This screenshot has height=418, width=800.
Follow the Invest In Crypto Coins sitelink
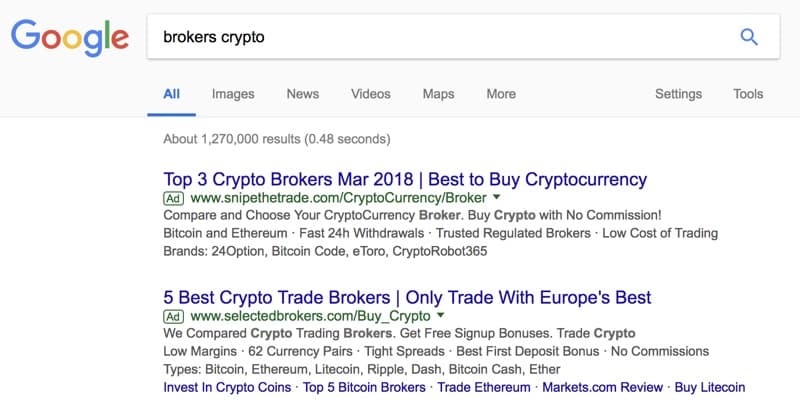coord(227,387)
